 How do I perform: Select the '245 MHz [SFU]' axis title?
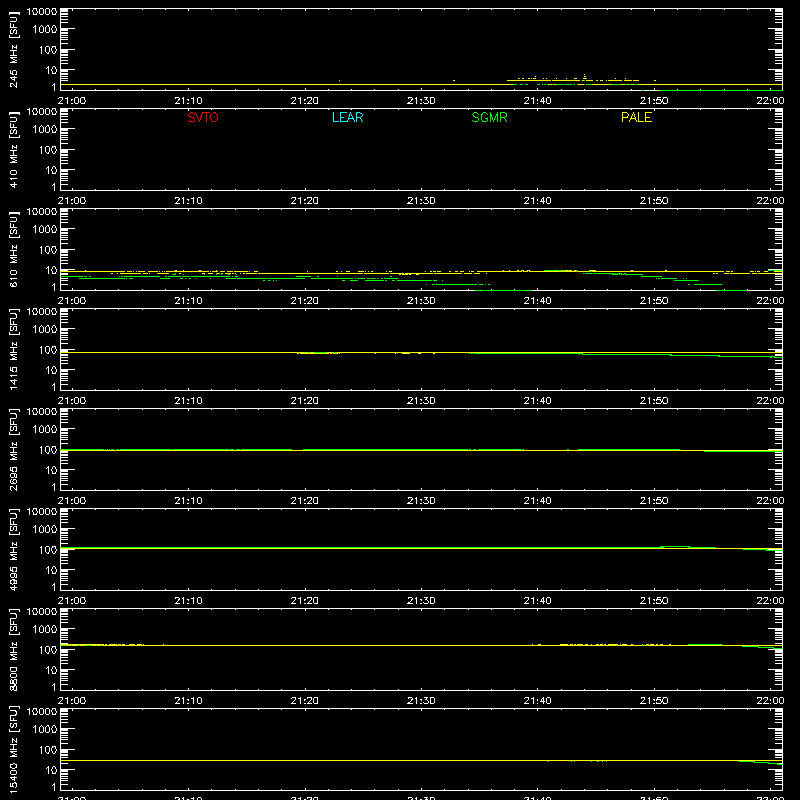click(14, 50)
